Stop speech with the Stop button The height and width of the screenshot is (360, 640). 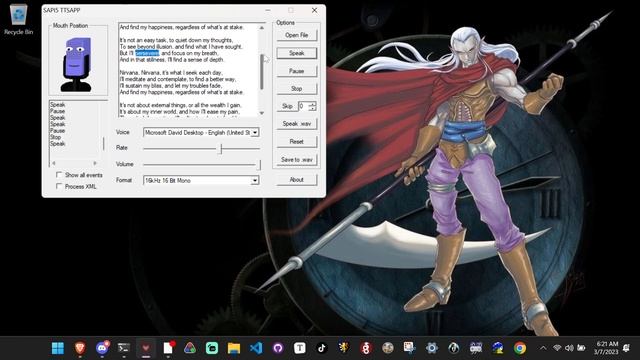(297, 89)
